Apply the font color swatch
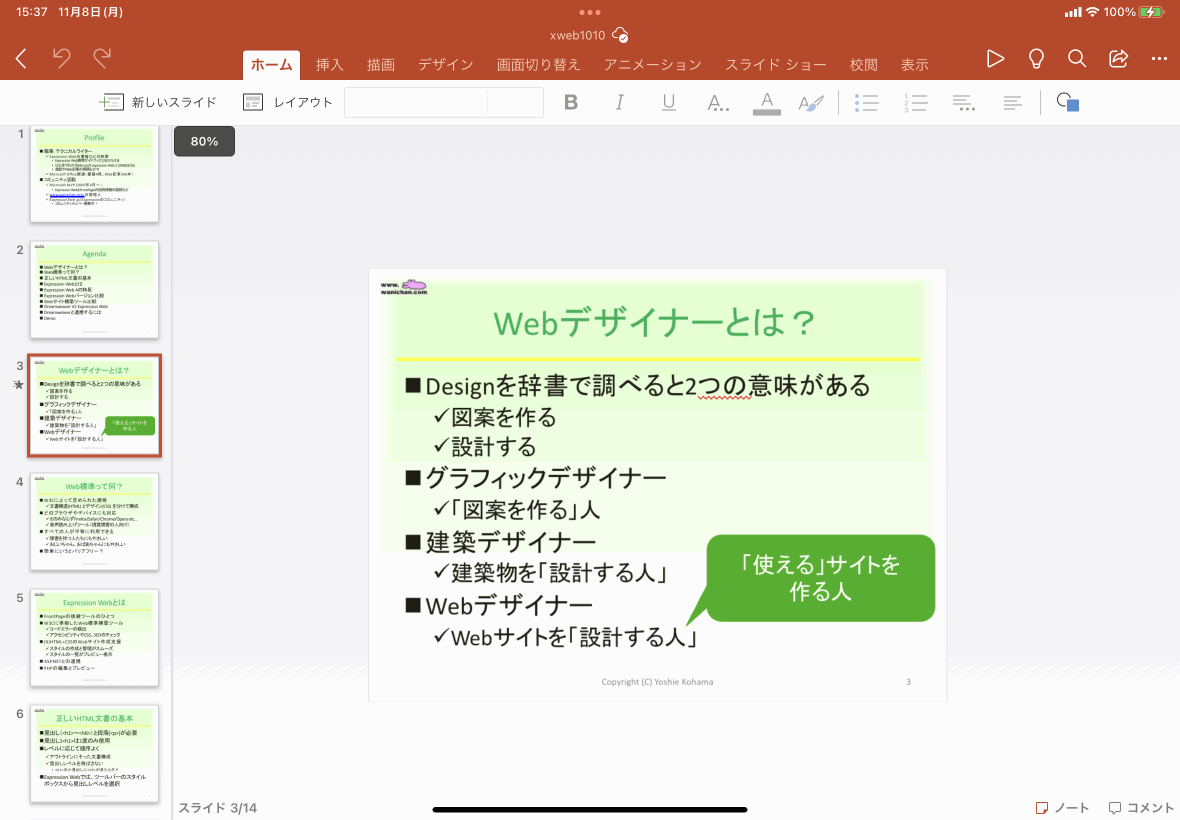Viewport: 1180px width, 820px height. 767,103
